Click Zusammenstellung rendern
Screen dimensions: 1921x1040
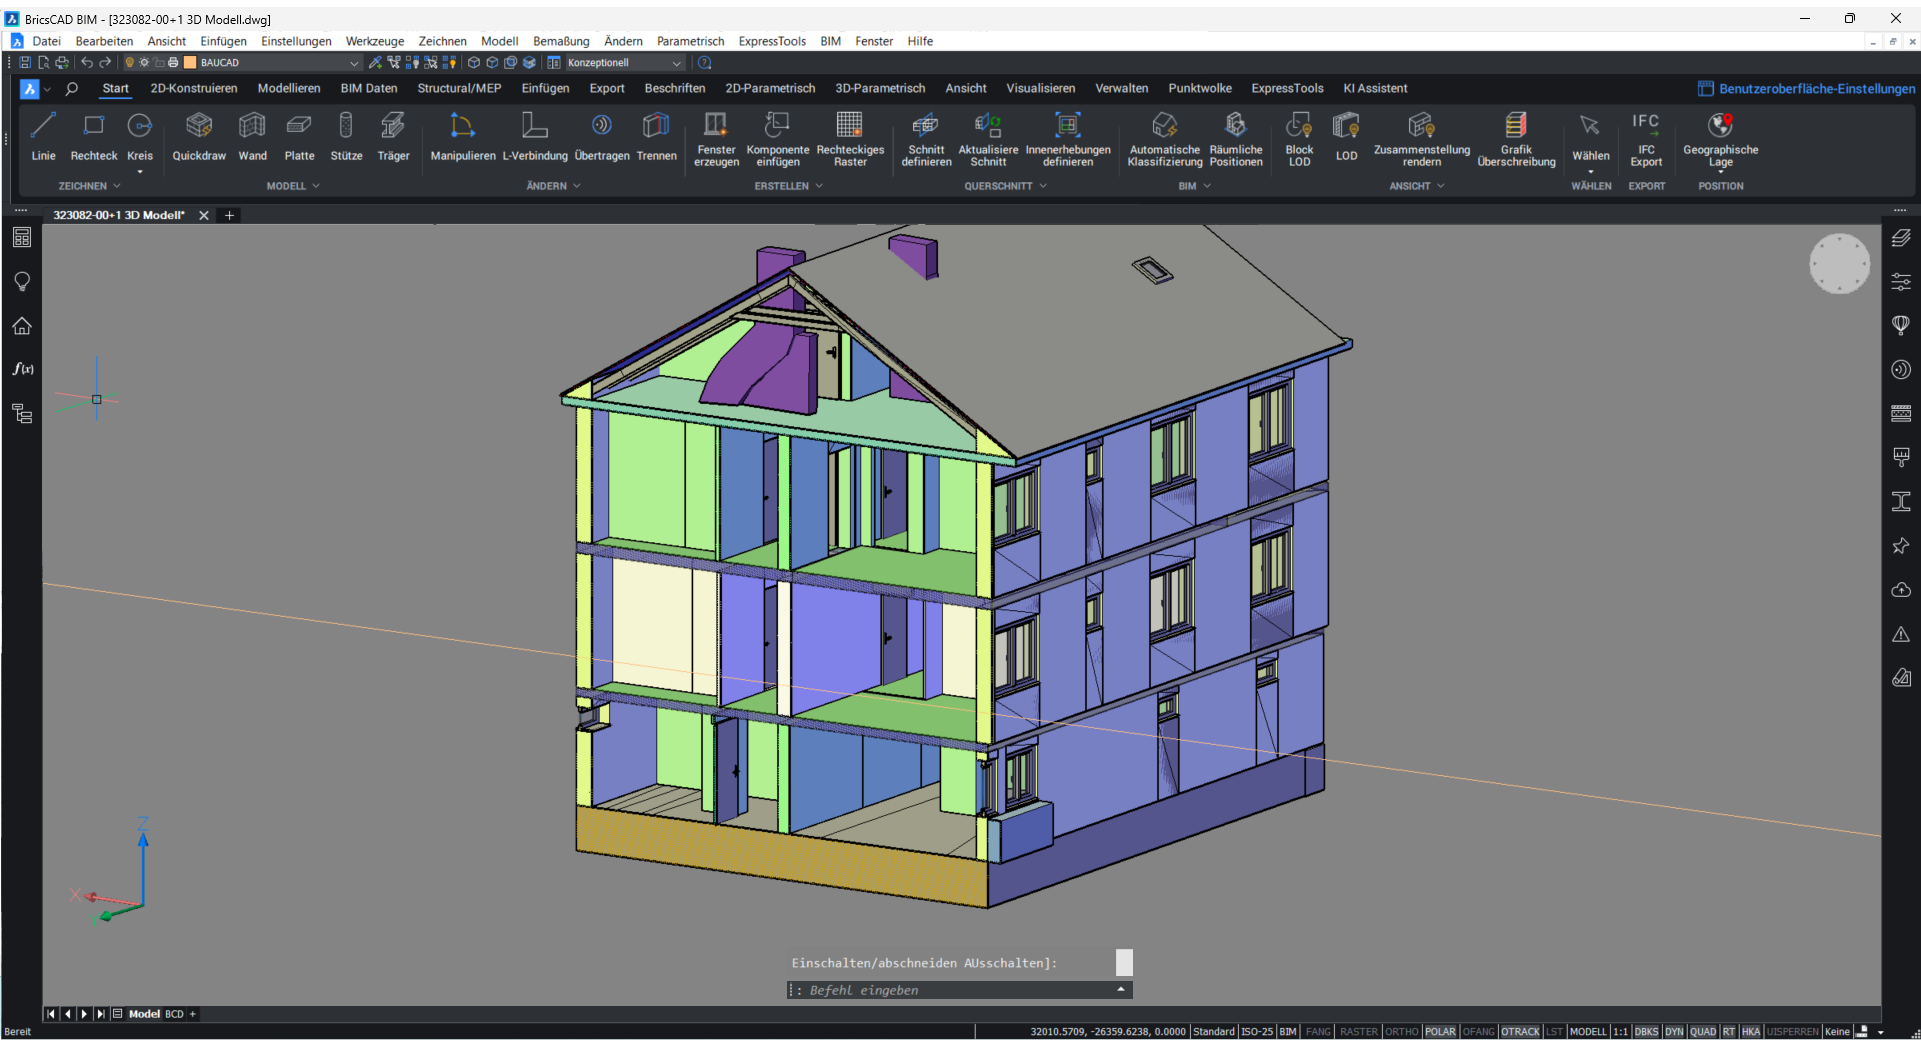pyautogui.click(x=1422, y=138)
